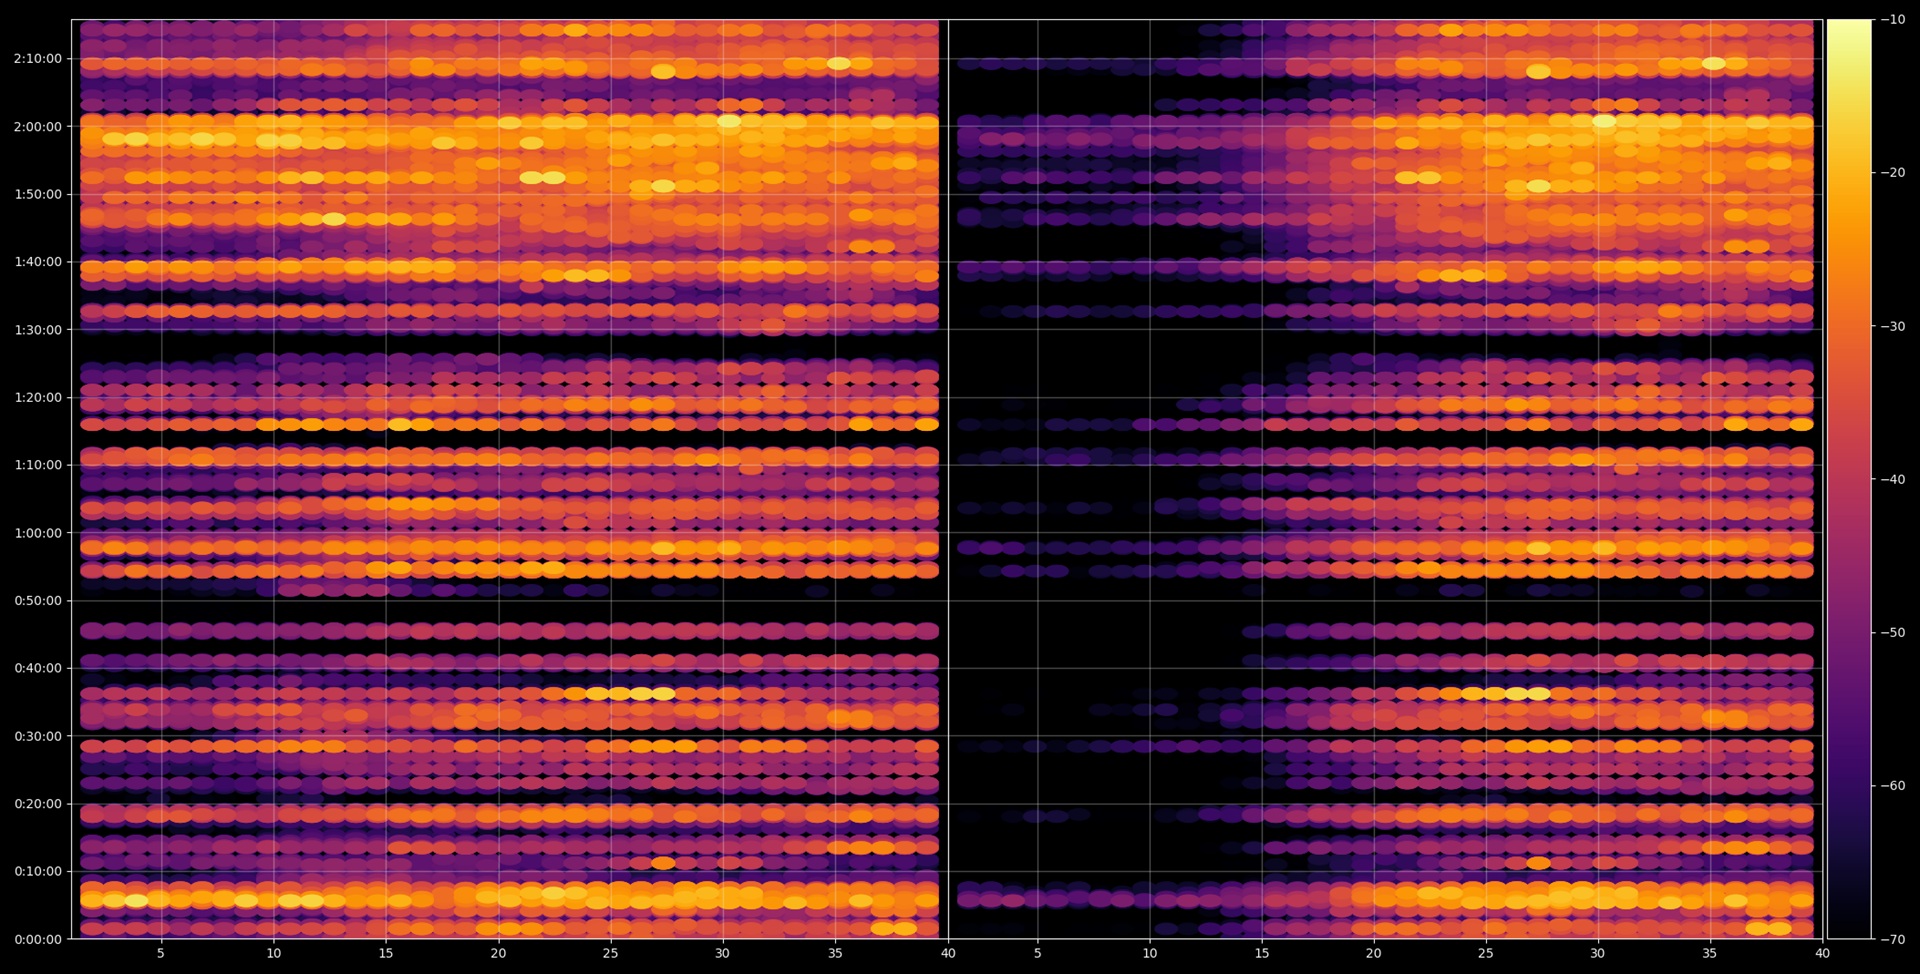Select the 0:20:00 y-axis time label
The image size is (1920, 974).
coord(38,804)
